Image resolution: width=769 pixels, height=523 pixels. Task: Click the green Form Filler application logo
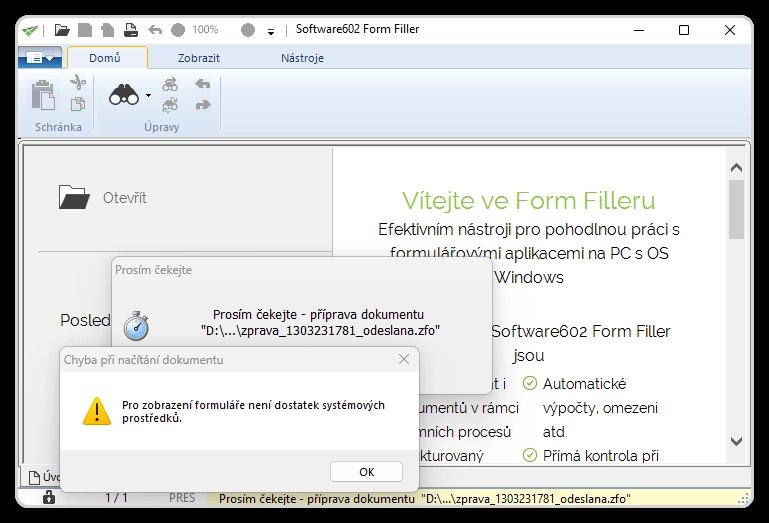point(30,30)
